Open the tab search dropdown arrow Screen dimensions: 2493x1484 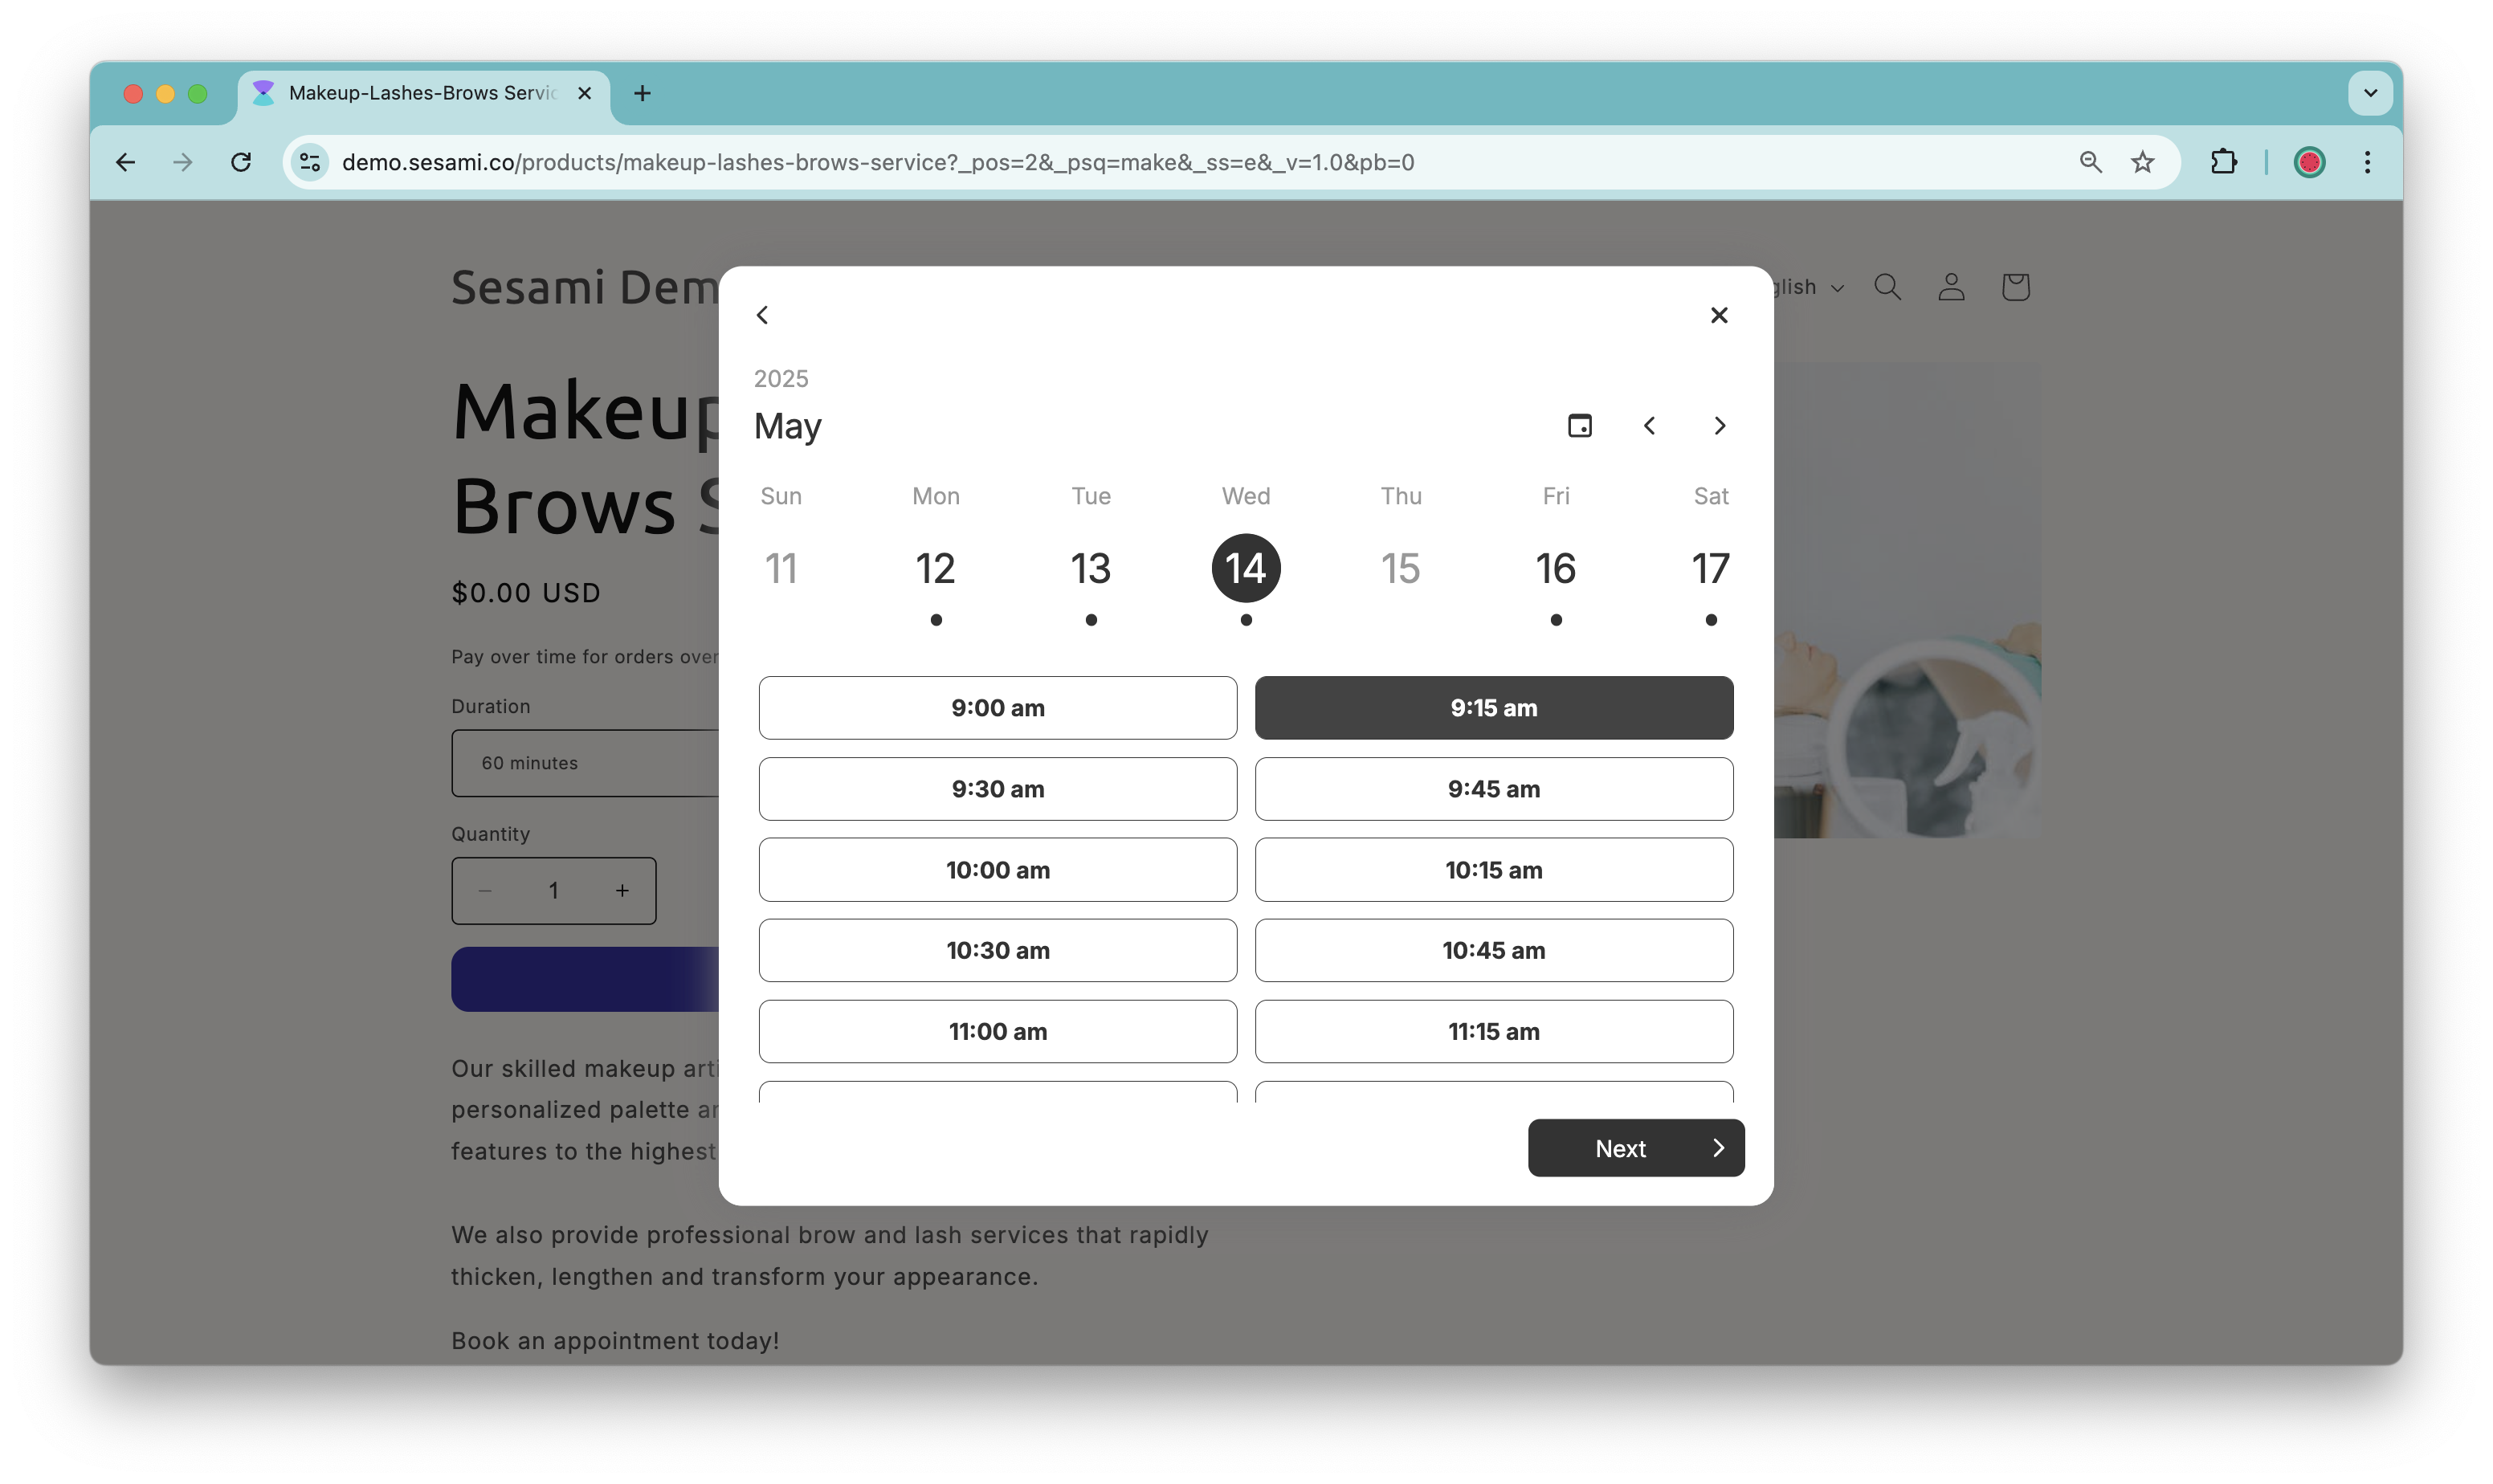coord(2369,93)
